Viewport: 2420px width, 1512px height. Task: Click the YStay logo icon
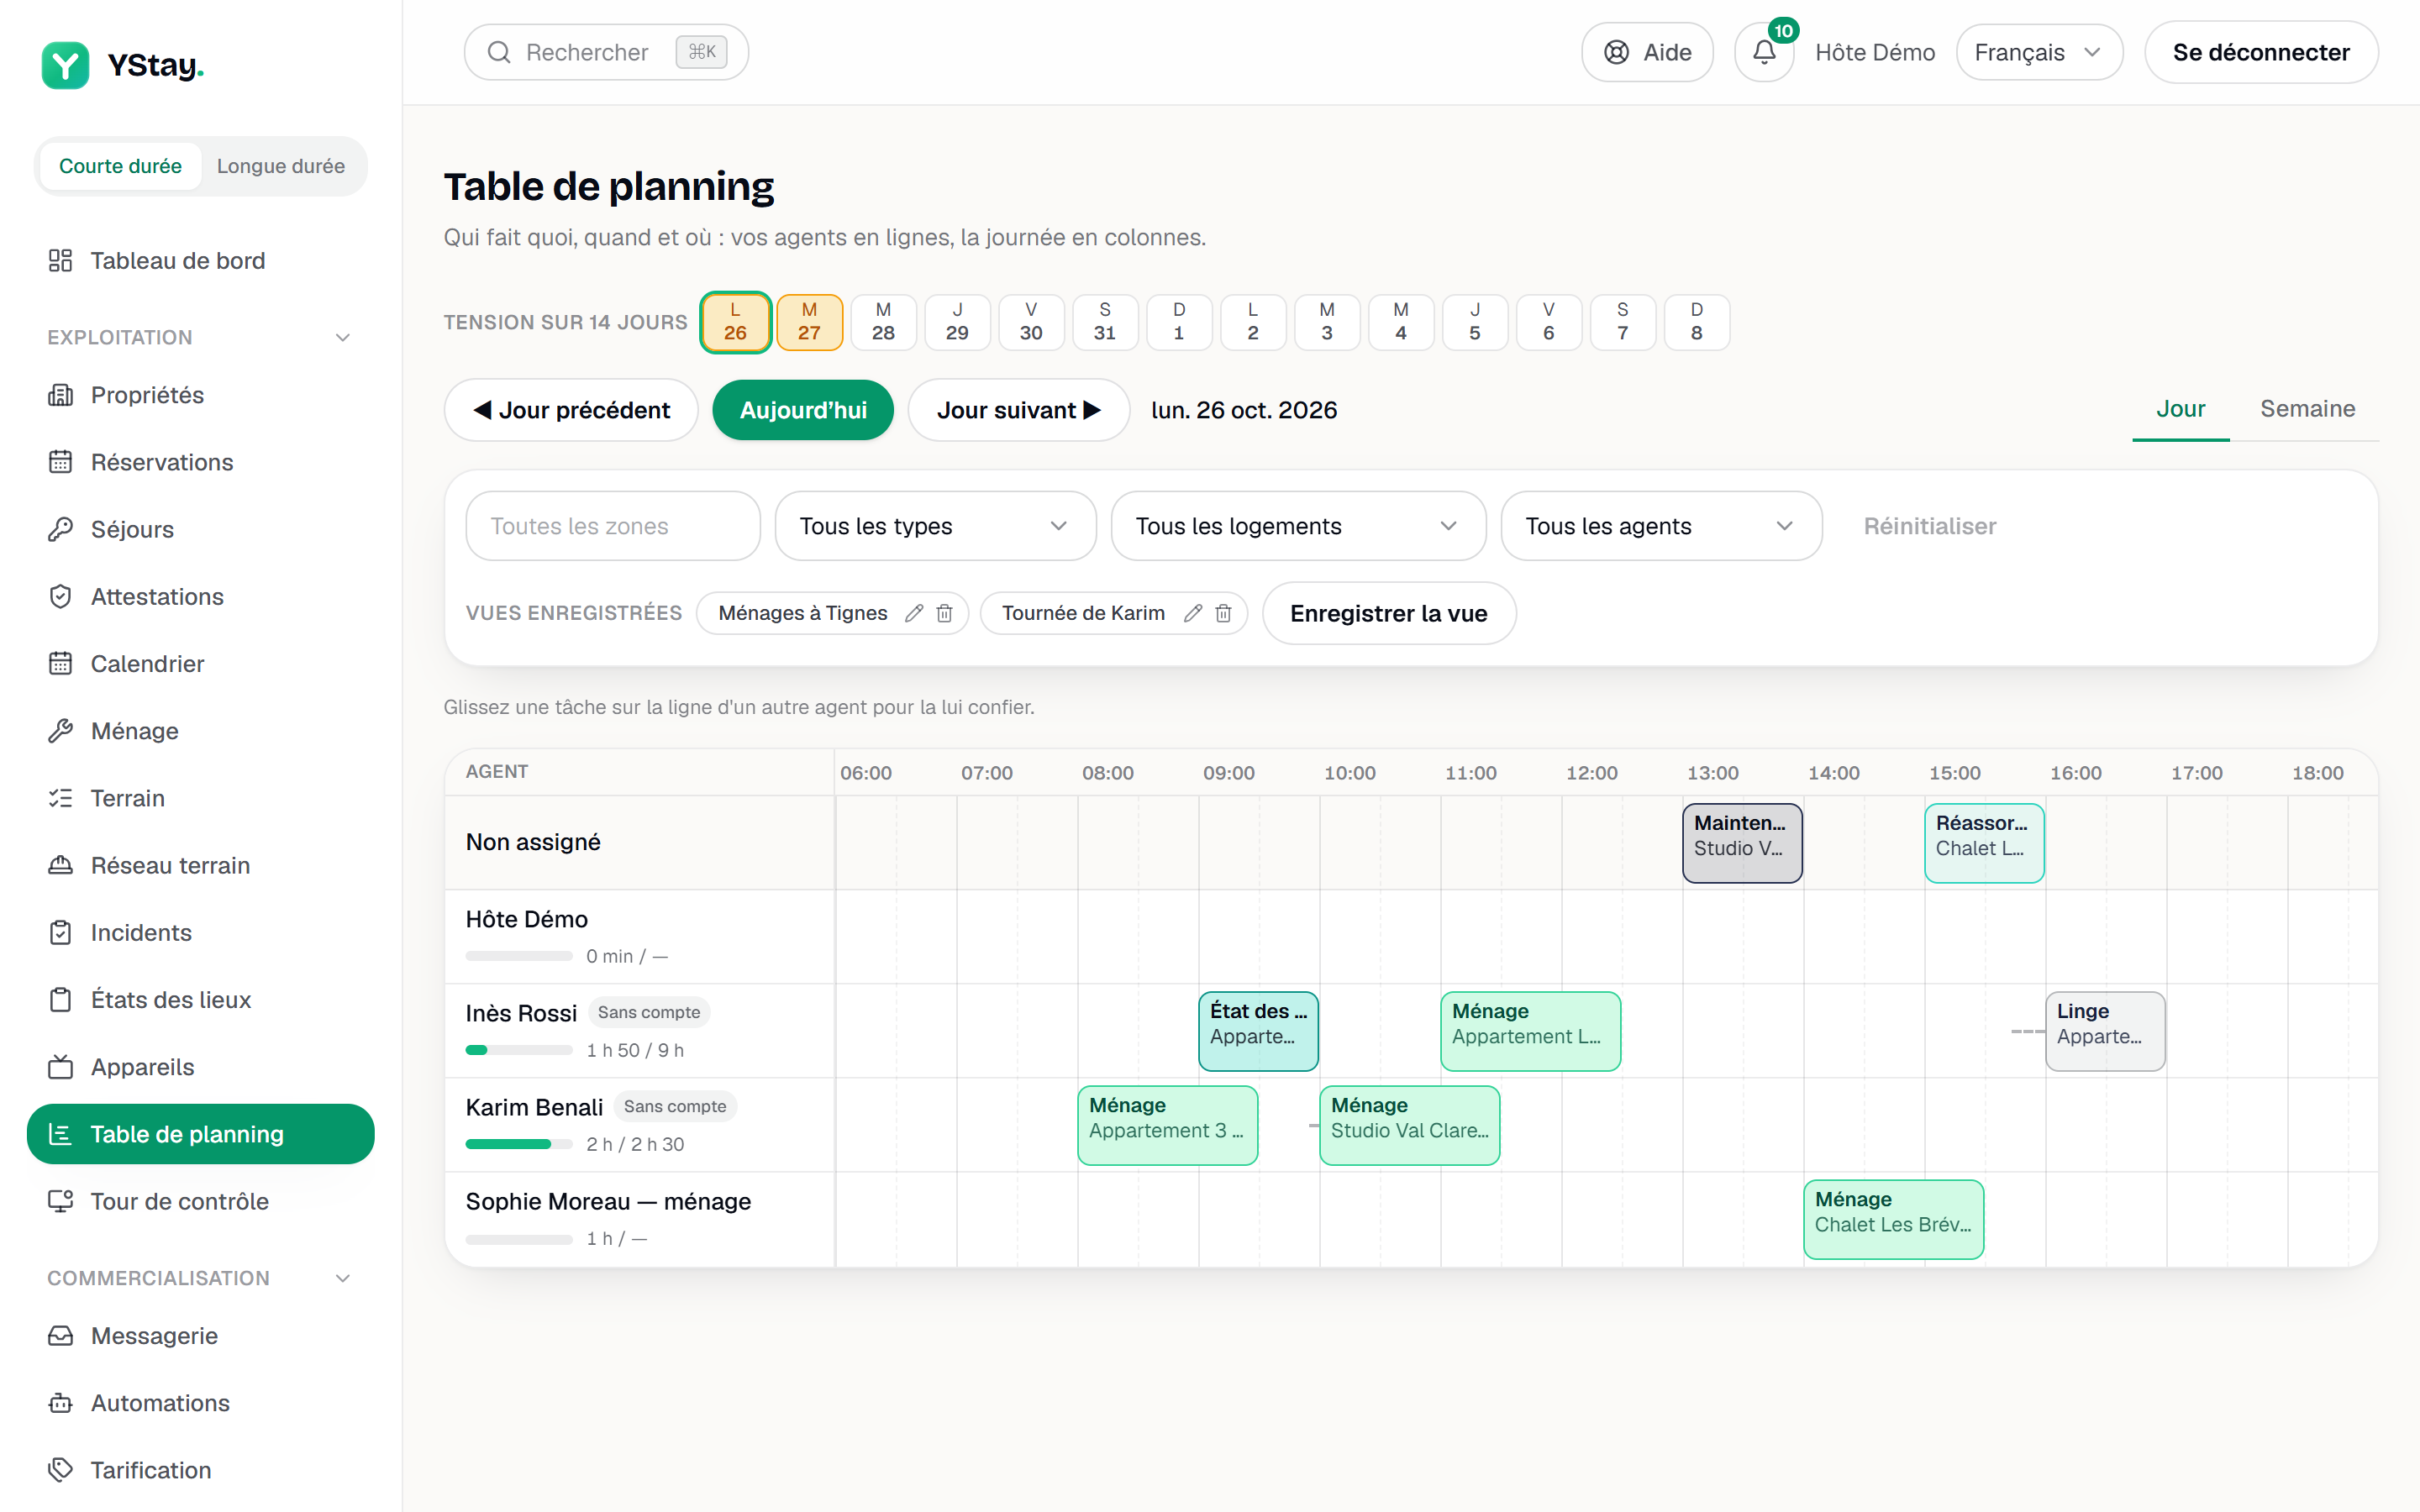pyautogui.click(x=65, y=65)
